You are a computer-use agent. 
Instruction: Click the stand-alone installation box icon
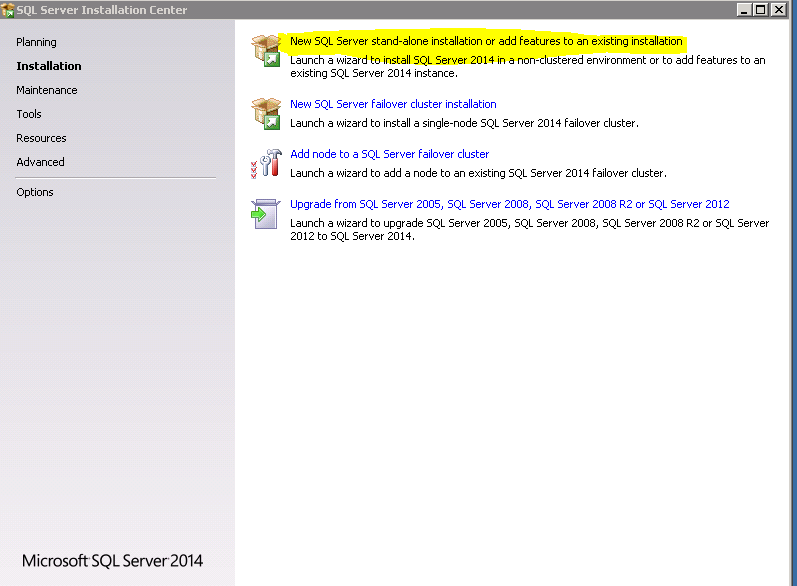(x=266, y=51)
